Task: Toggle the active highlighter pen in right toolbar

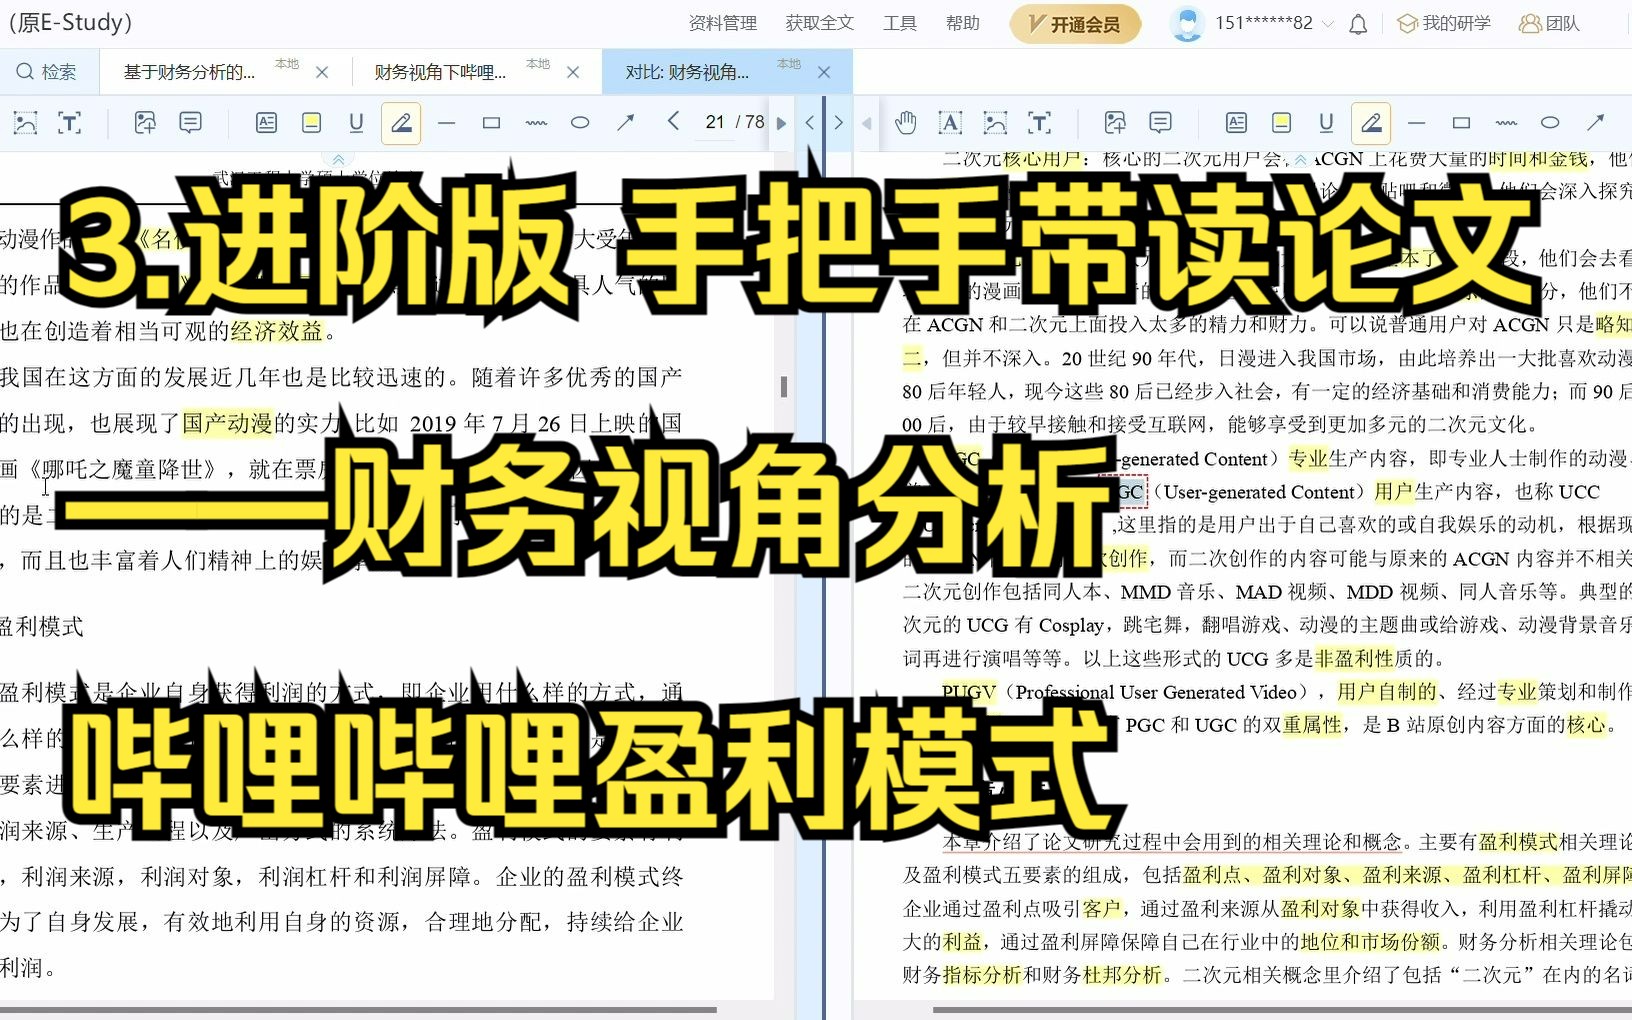Action: (1371, 124)
